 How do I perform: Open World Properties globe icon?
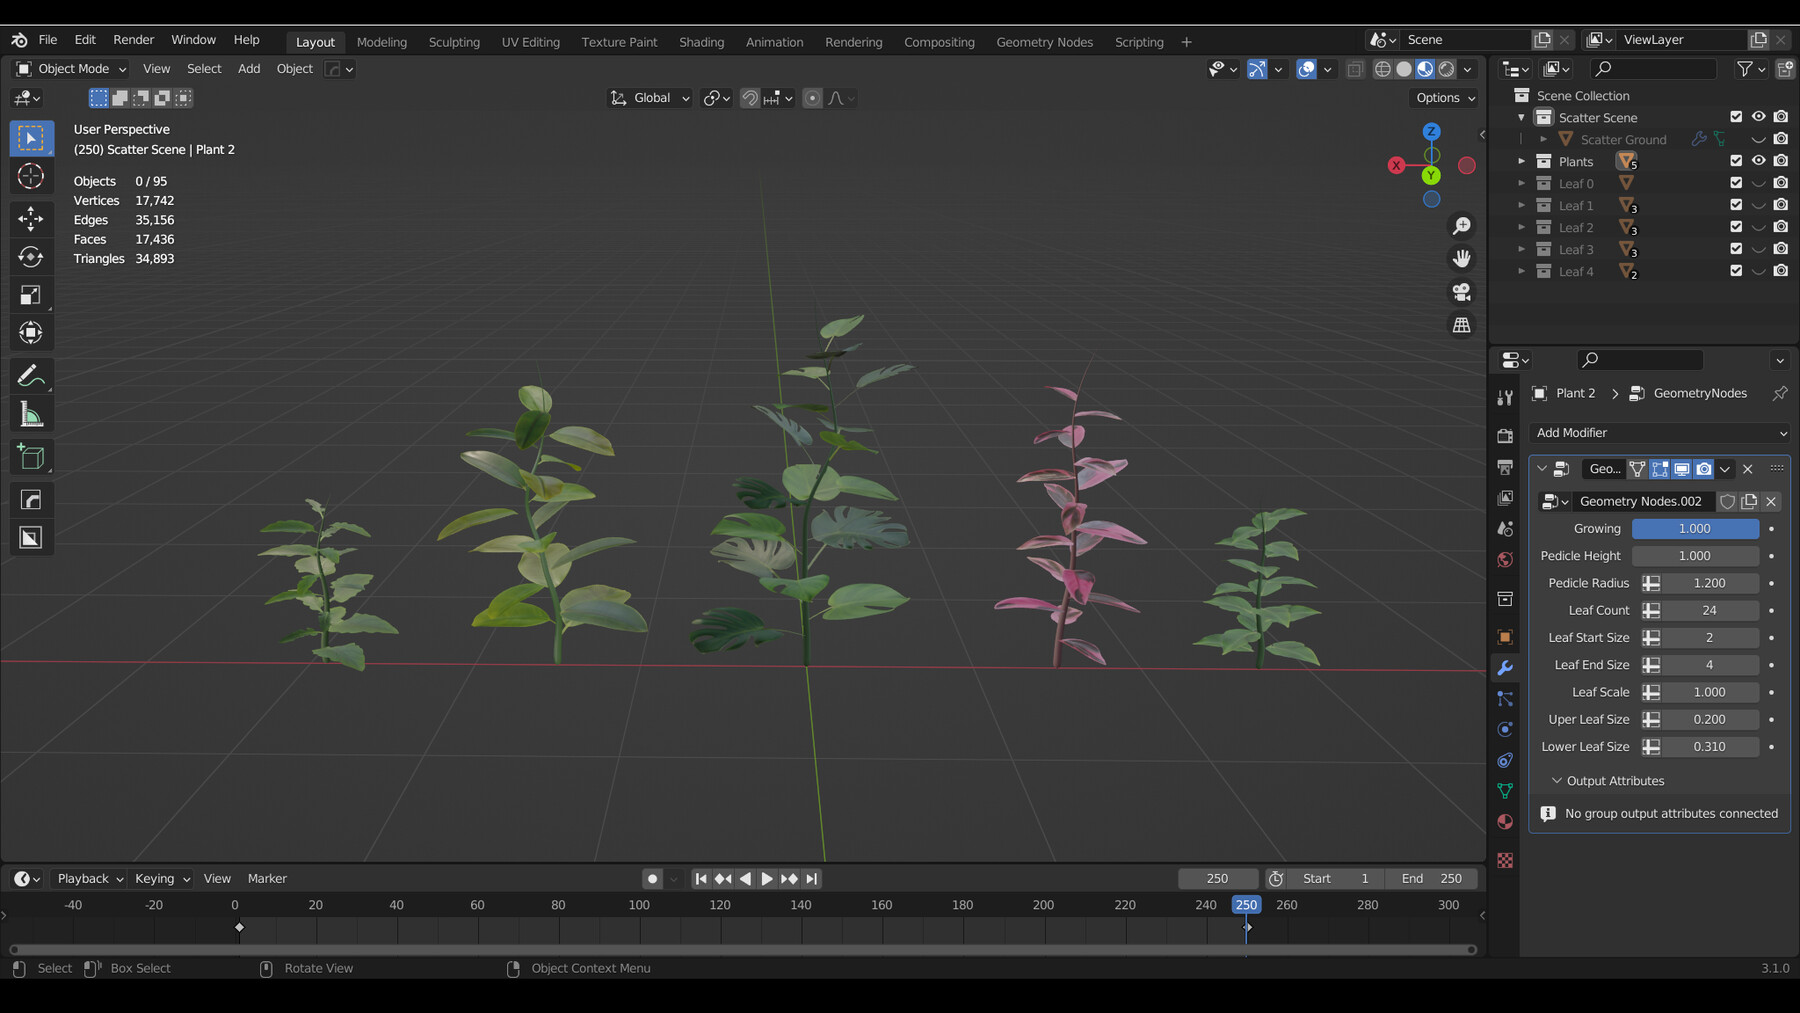click(1505, 560)
